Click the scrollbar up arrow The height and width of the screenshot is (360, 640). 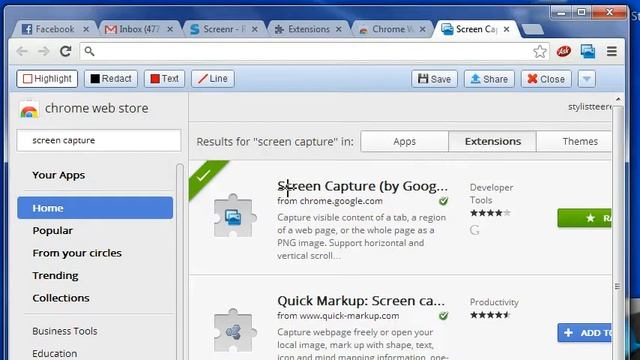pos(618,100)
